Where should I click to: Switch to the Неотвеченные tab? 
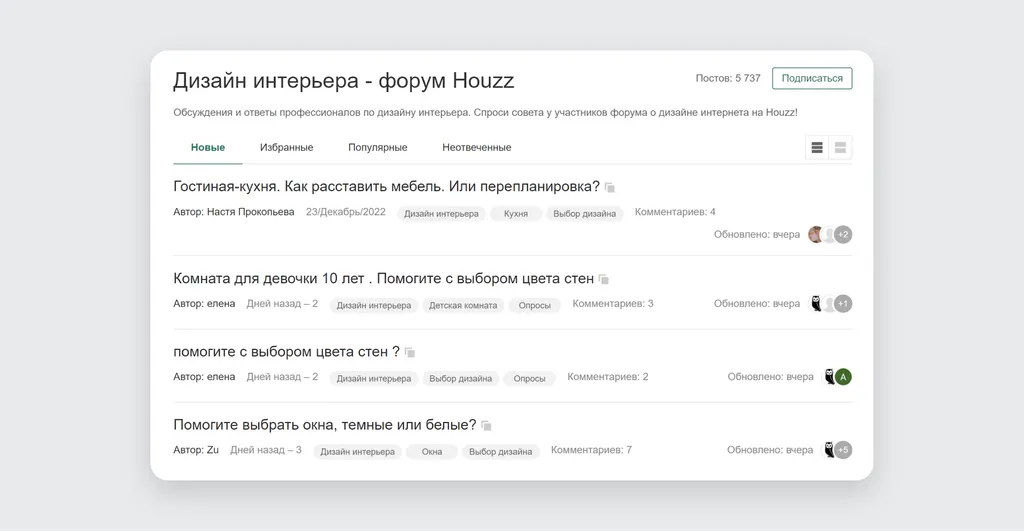pyautogui.click(x=477, y=148)
